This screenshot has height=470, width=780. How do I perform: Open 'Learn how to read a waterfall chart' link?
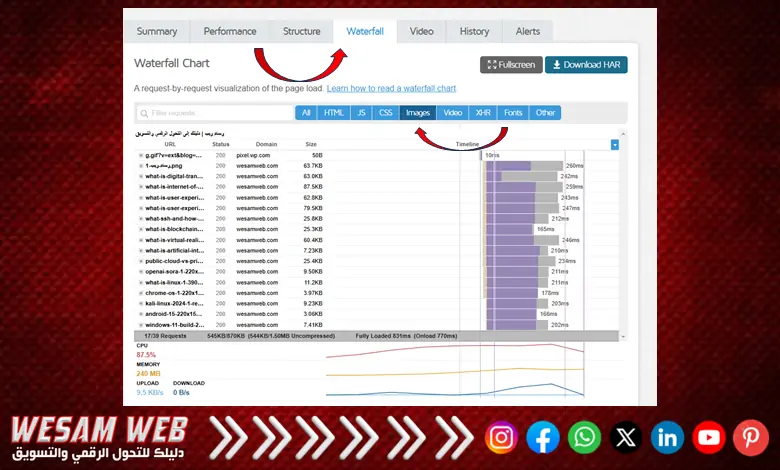pos(392,89)
